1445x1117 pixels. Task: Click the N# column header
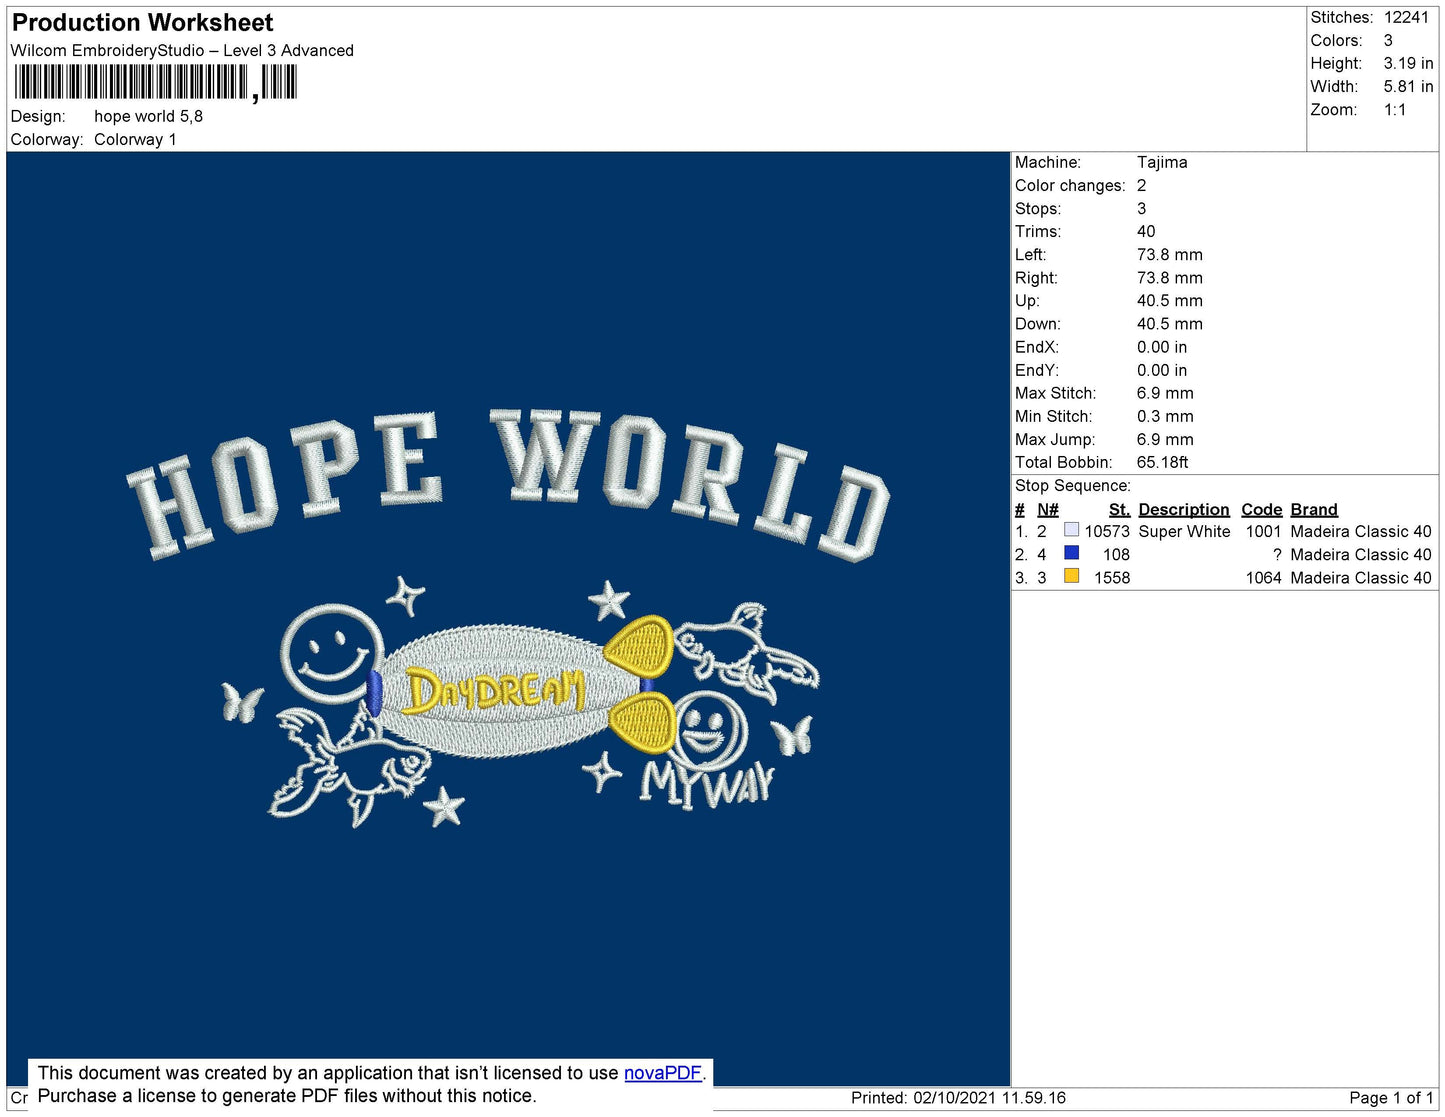point(1047,509)
